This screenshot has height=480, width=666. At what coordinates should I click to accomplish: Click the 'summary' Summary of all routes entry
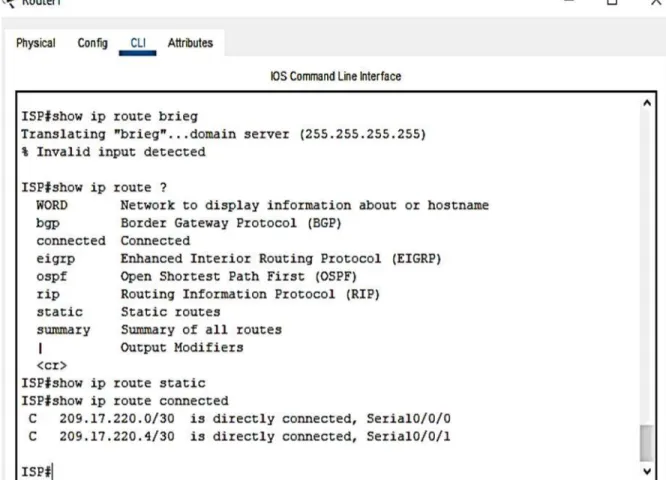click(x=159, y=330)
